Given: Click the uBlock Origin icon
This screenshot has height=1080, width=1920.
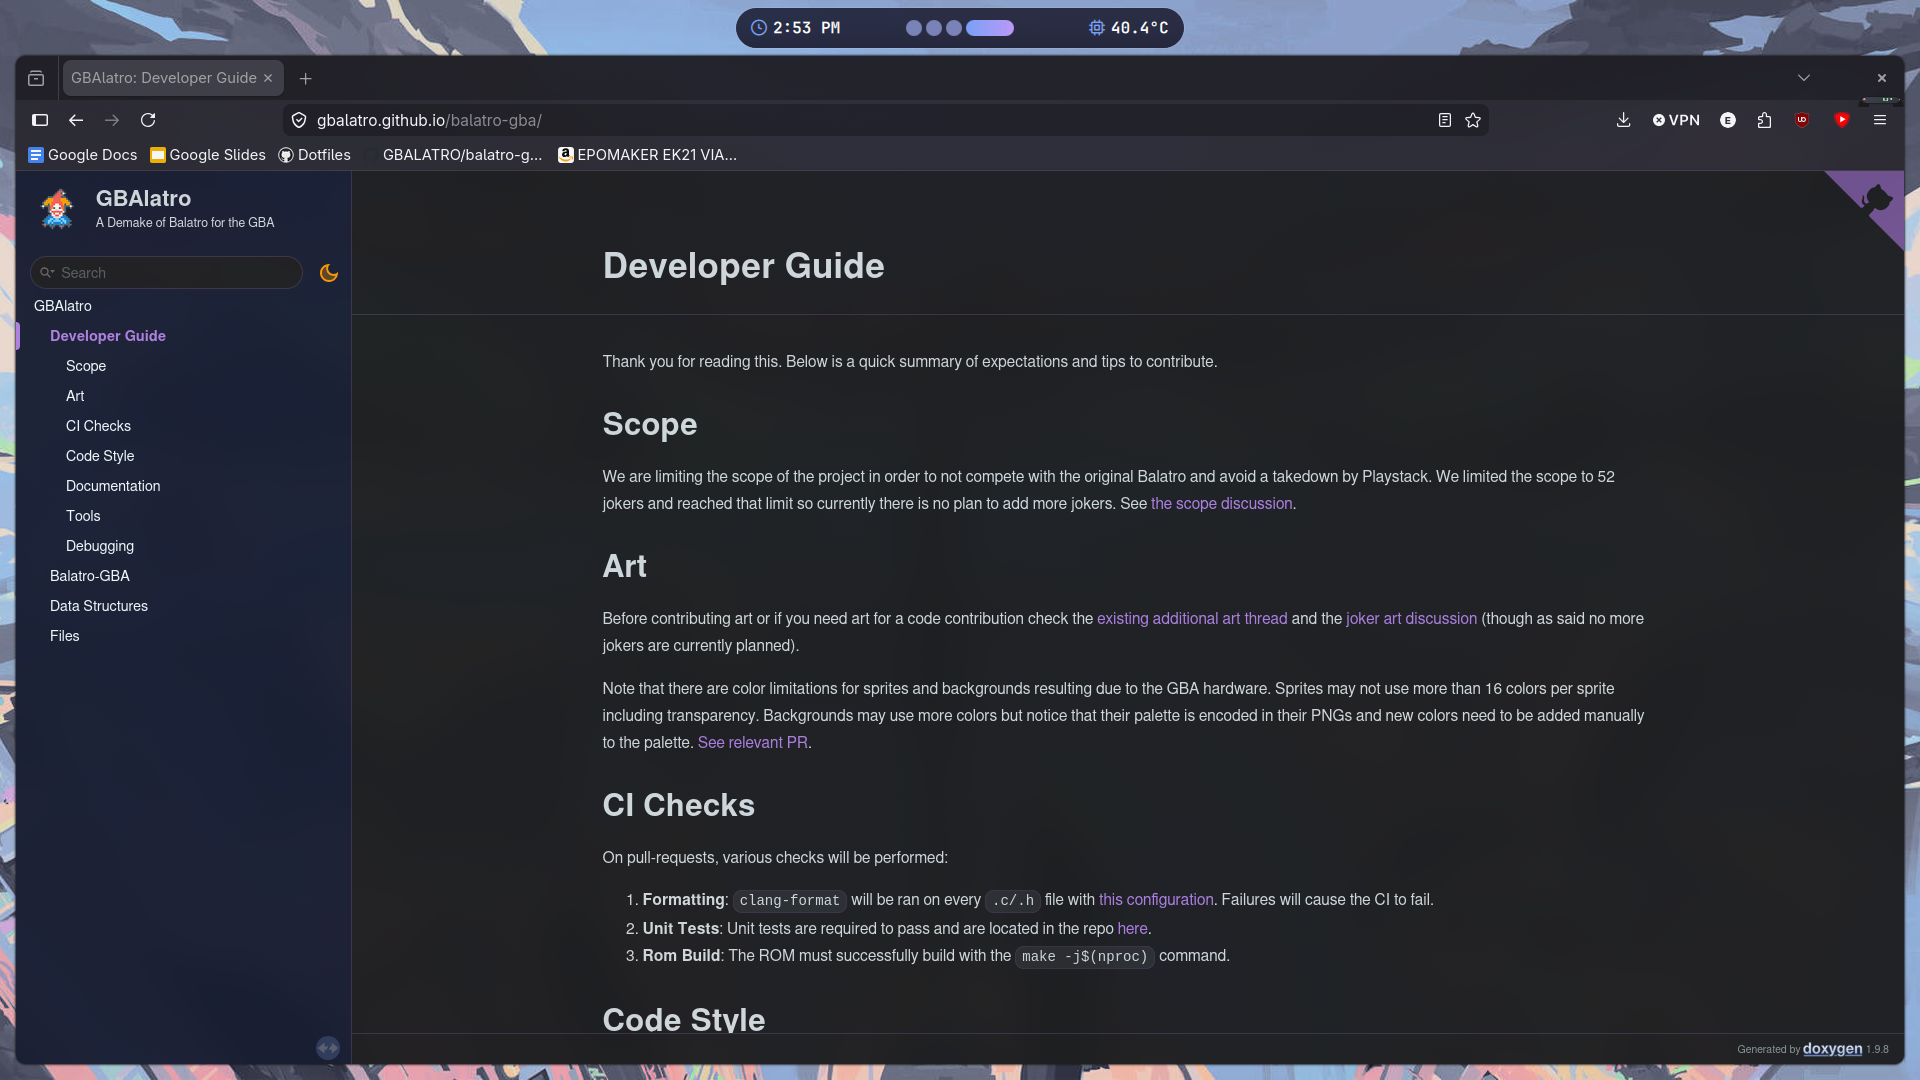Looking at the screenshot, I should pyautogui.click(x=1802, y=120).
